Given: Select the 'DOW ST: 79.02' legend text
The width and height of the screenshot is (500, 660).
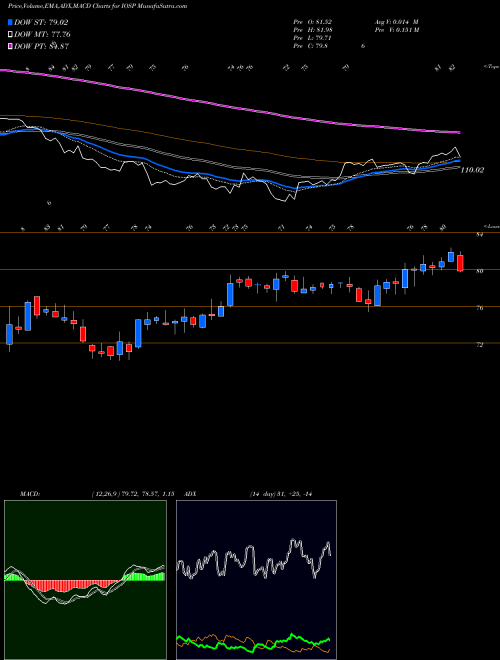Looking at the screenshot, I should pyautogui.click(x=41, y=22).
